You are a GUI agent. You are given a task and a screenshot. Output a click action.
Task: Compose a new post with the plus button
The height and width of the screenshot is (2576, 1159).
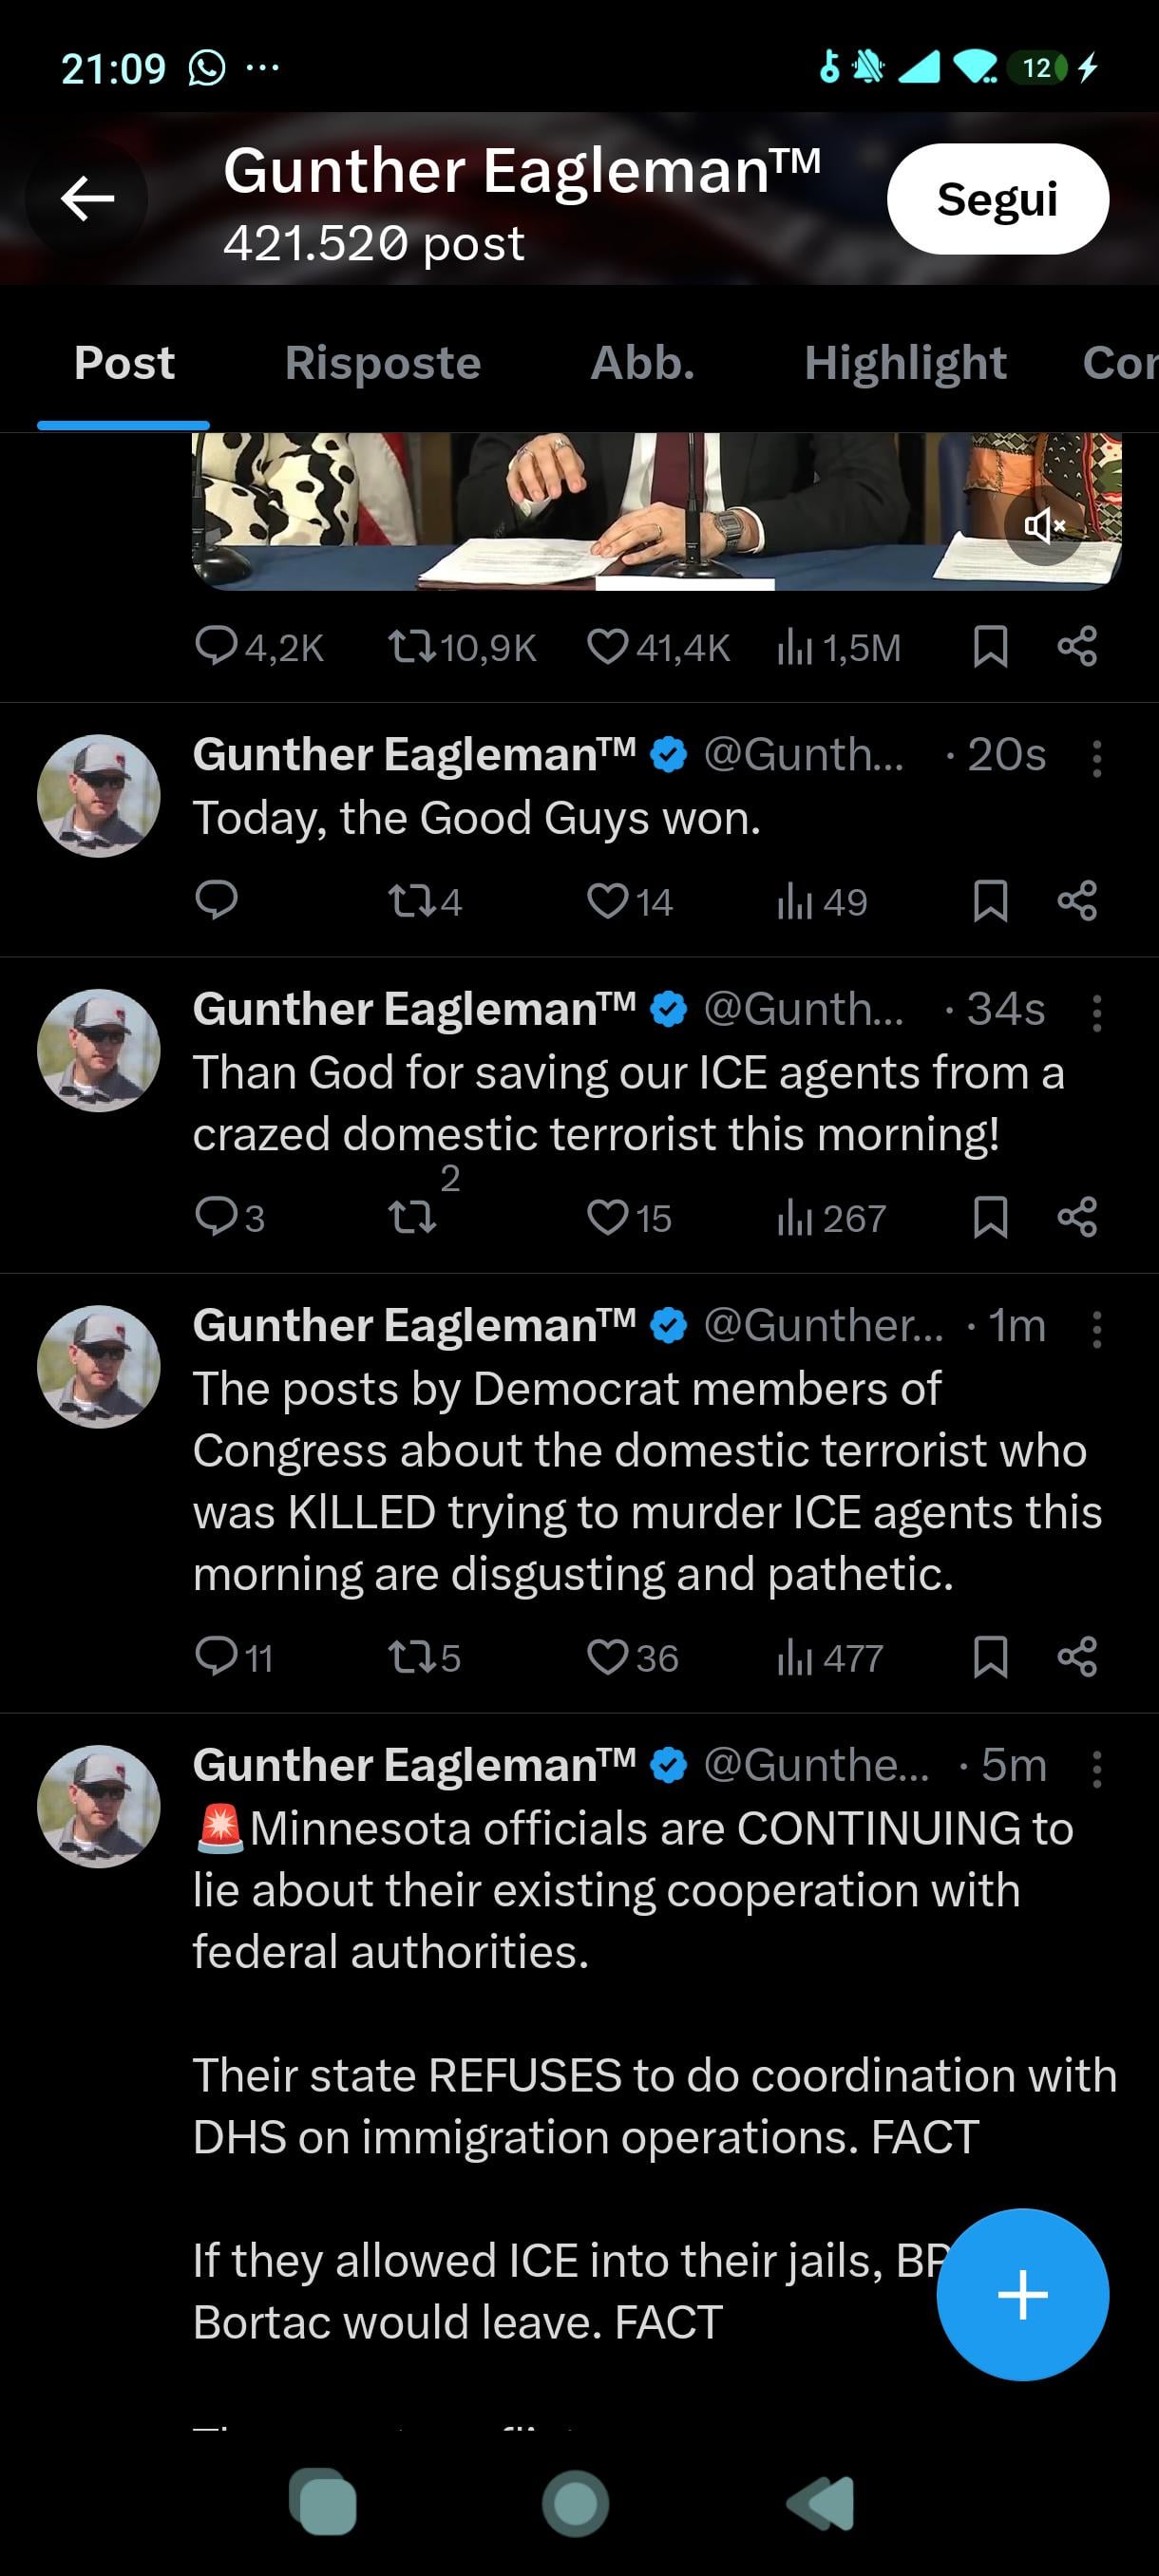coord(1022,2294)
